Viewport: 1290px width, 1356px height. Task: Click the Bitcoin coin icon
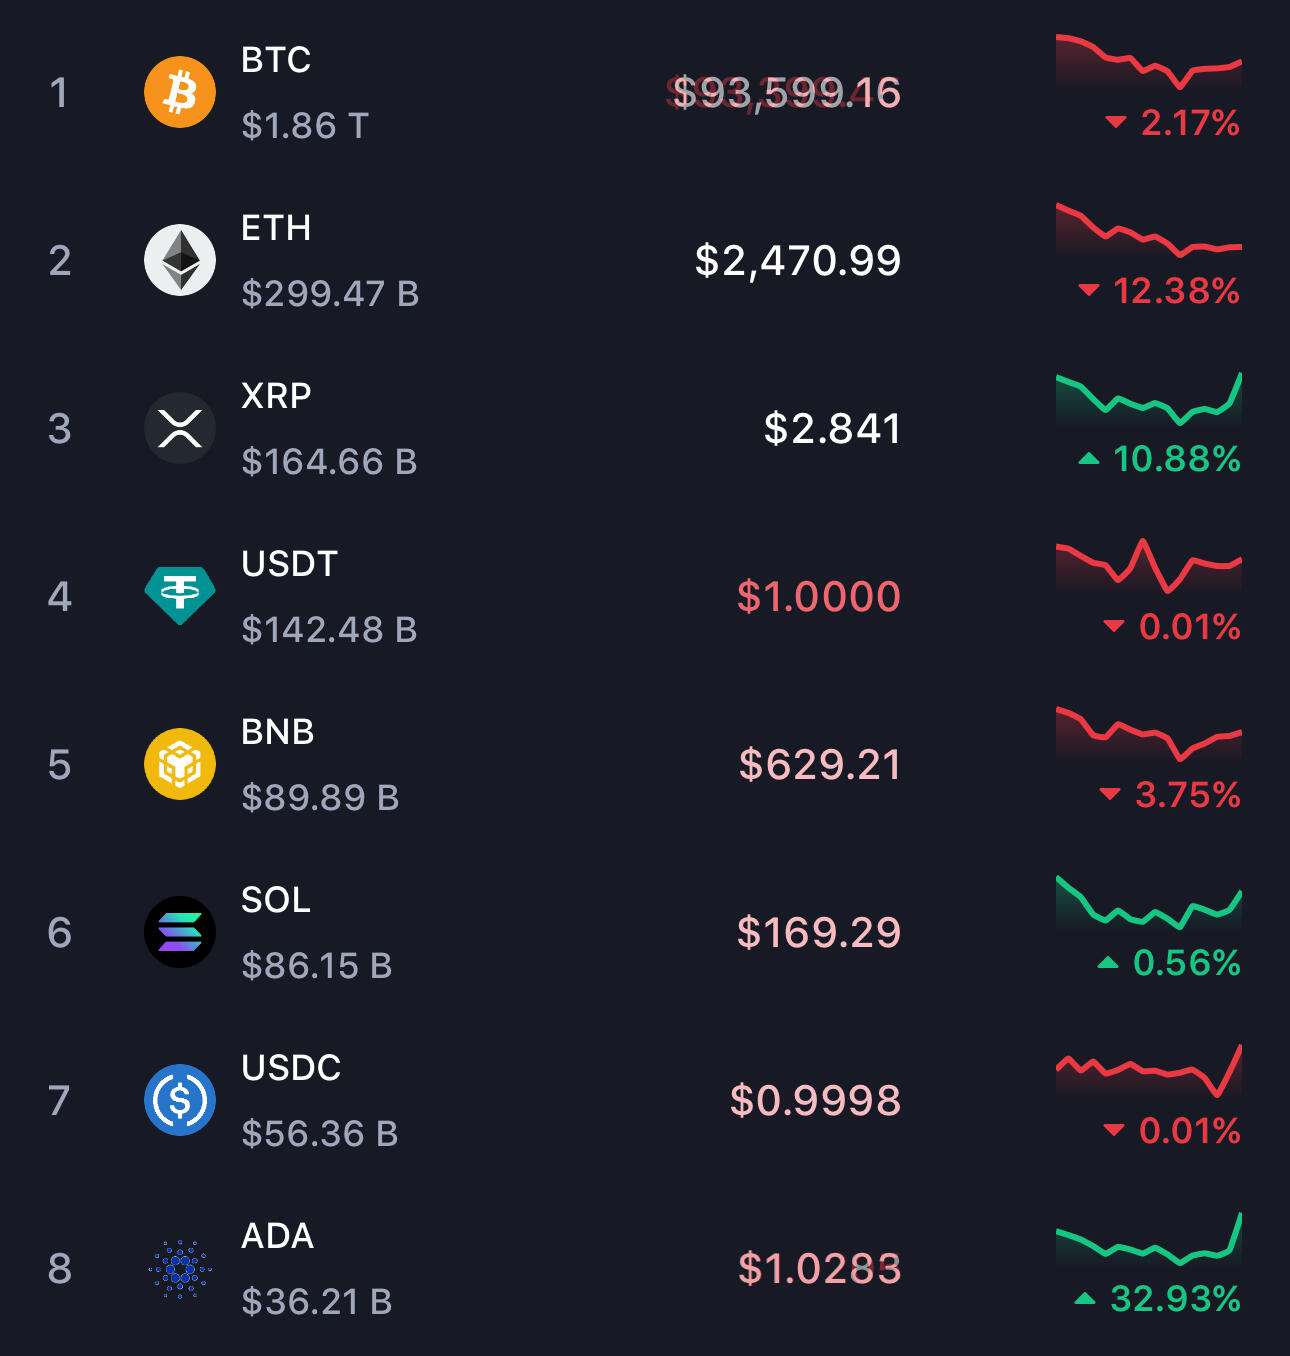tap(180, 92)
